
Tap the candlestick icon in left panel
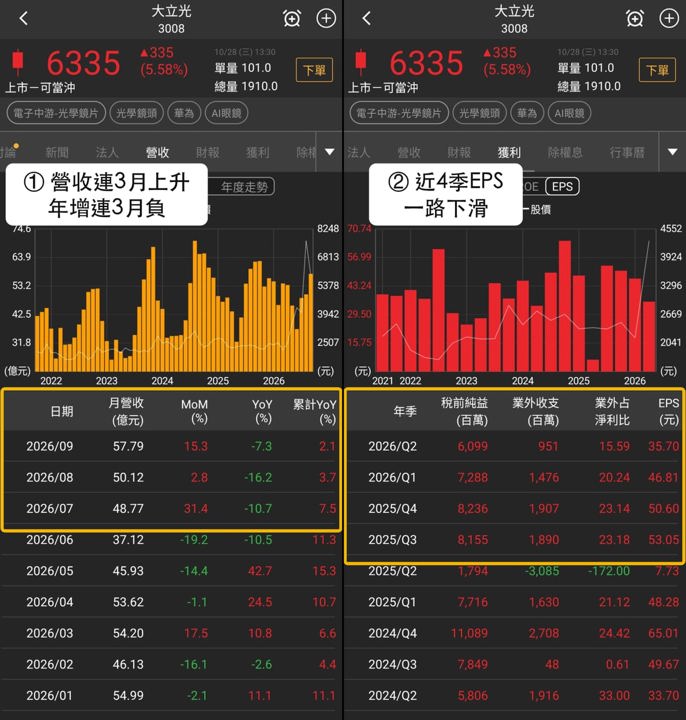point(18,62)
